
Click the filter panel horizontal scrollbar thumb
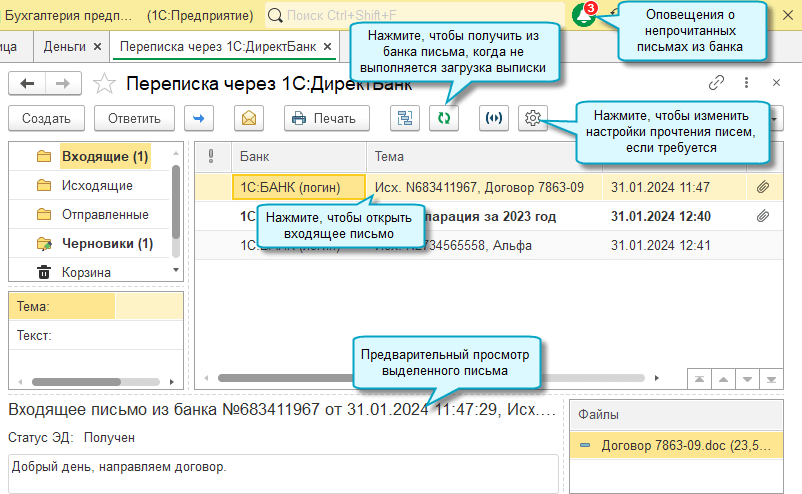click(x=76, y=382)
